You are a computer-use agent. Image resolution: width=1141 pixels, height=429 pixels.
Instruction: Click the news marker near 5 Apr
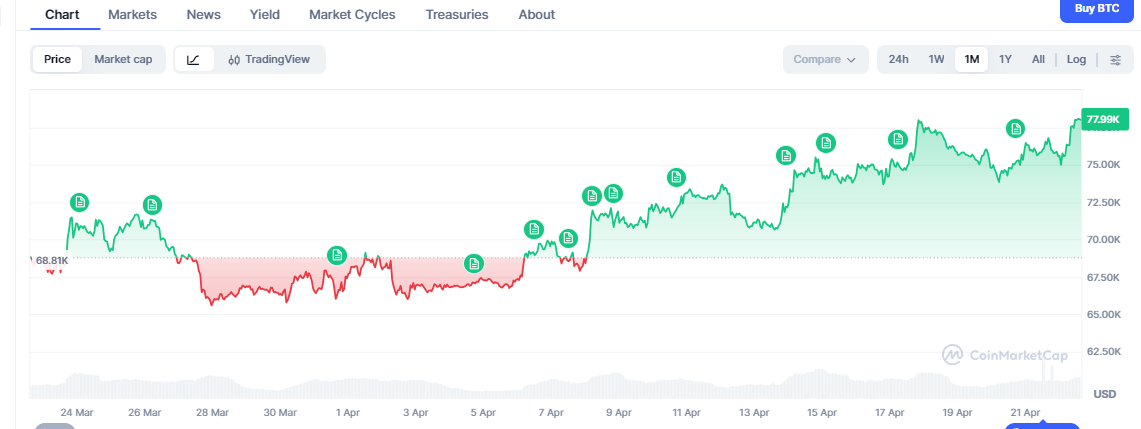coord(474,264)
